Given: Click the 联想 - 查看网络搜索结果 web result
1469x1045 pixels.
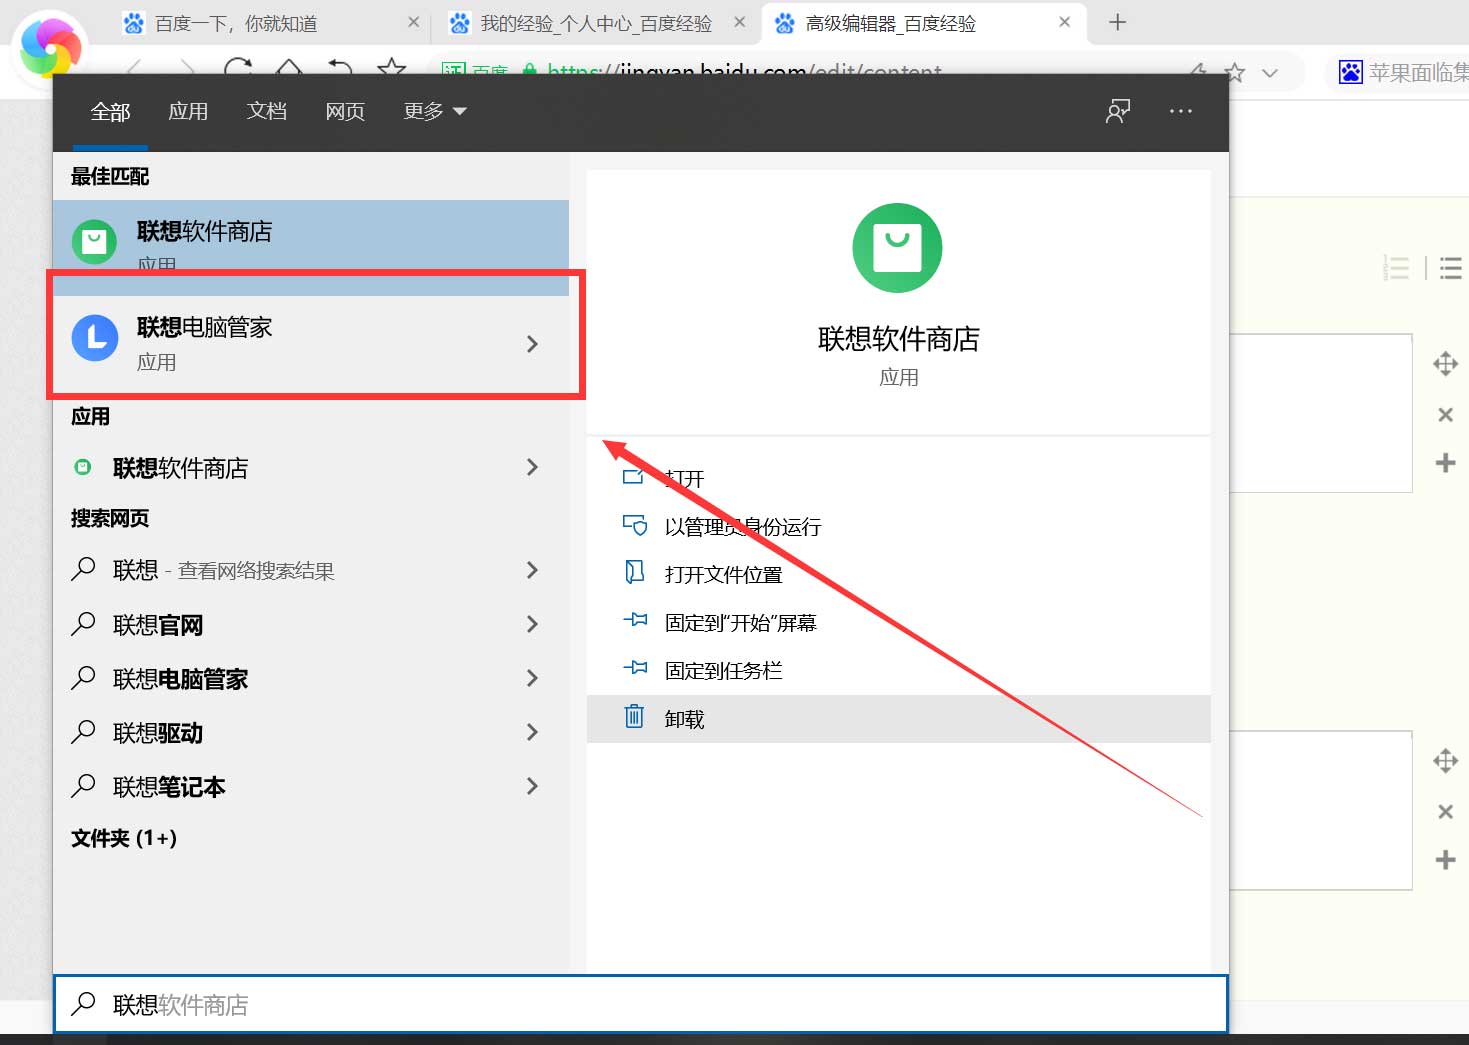Looking at the screenshot, I should 311,570.
